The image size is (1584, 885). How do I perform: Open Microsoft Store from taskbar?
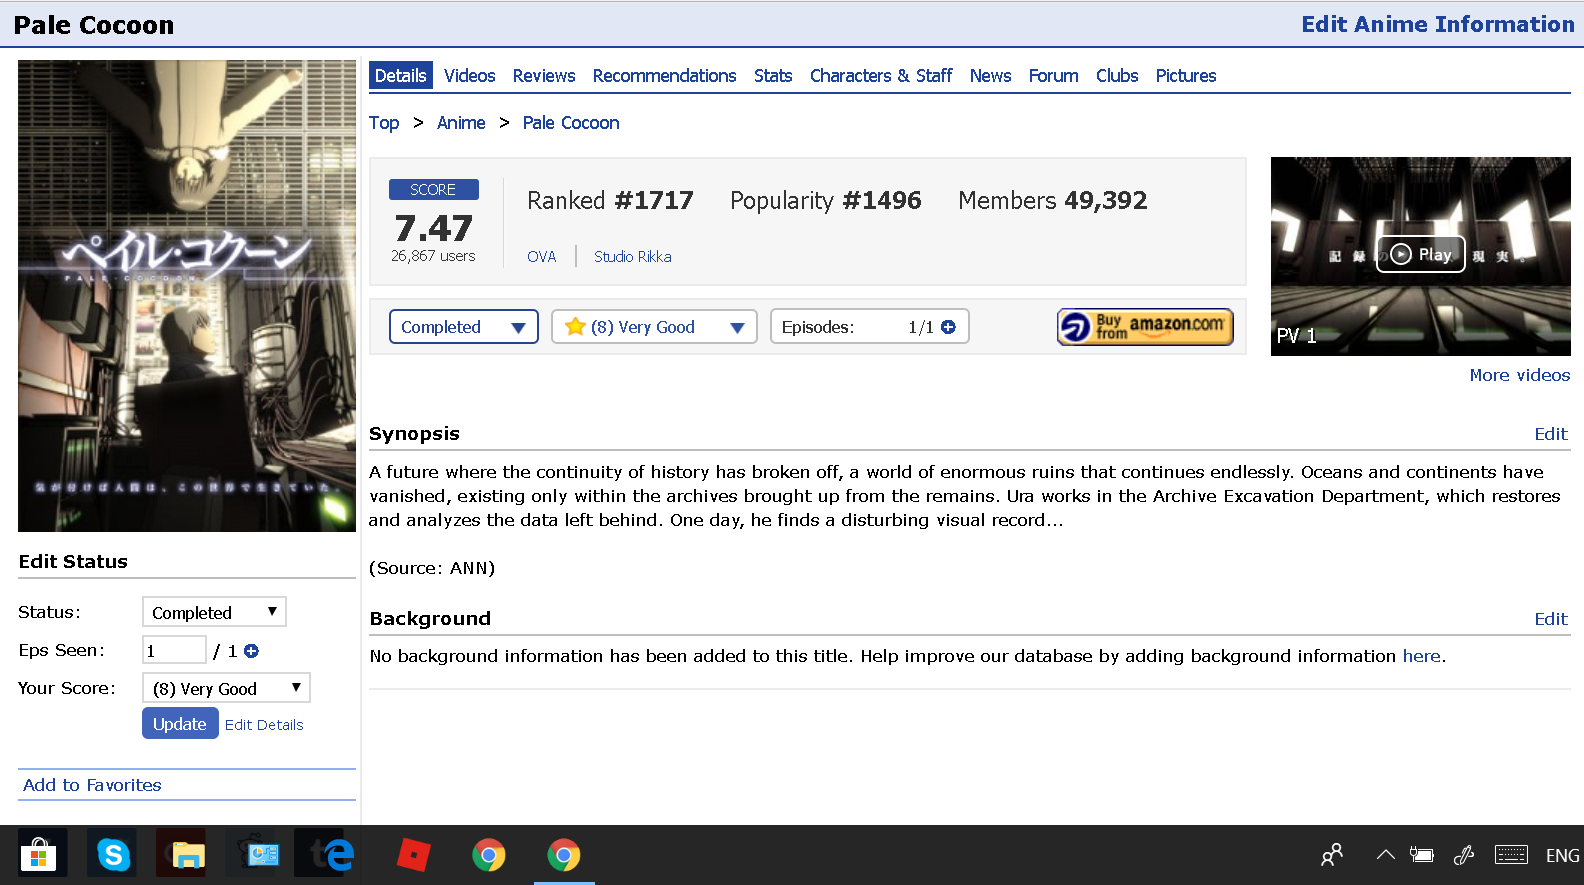coord(38,855)
